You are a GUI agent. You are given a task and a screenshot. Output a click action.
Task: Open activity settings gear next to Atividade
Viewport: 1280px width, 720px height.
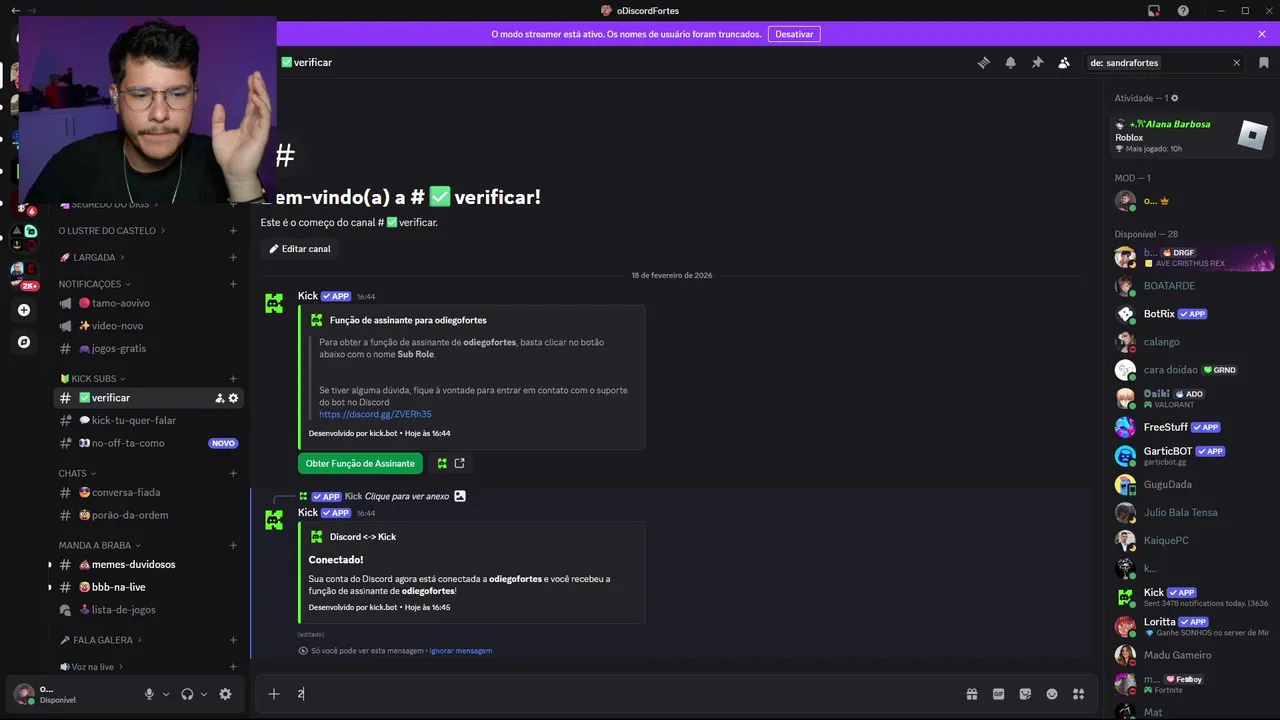[x=1175, y=98]
